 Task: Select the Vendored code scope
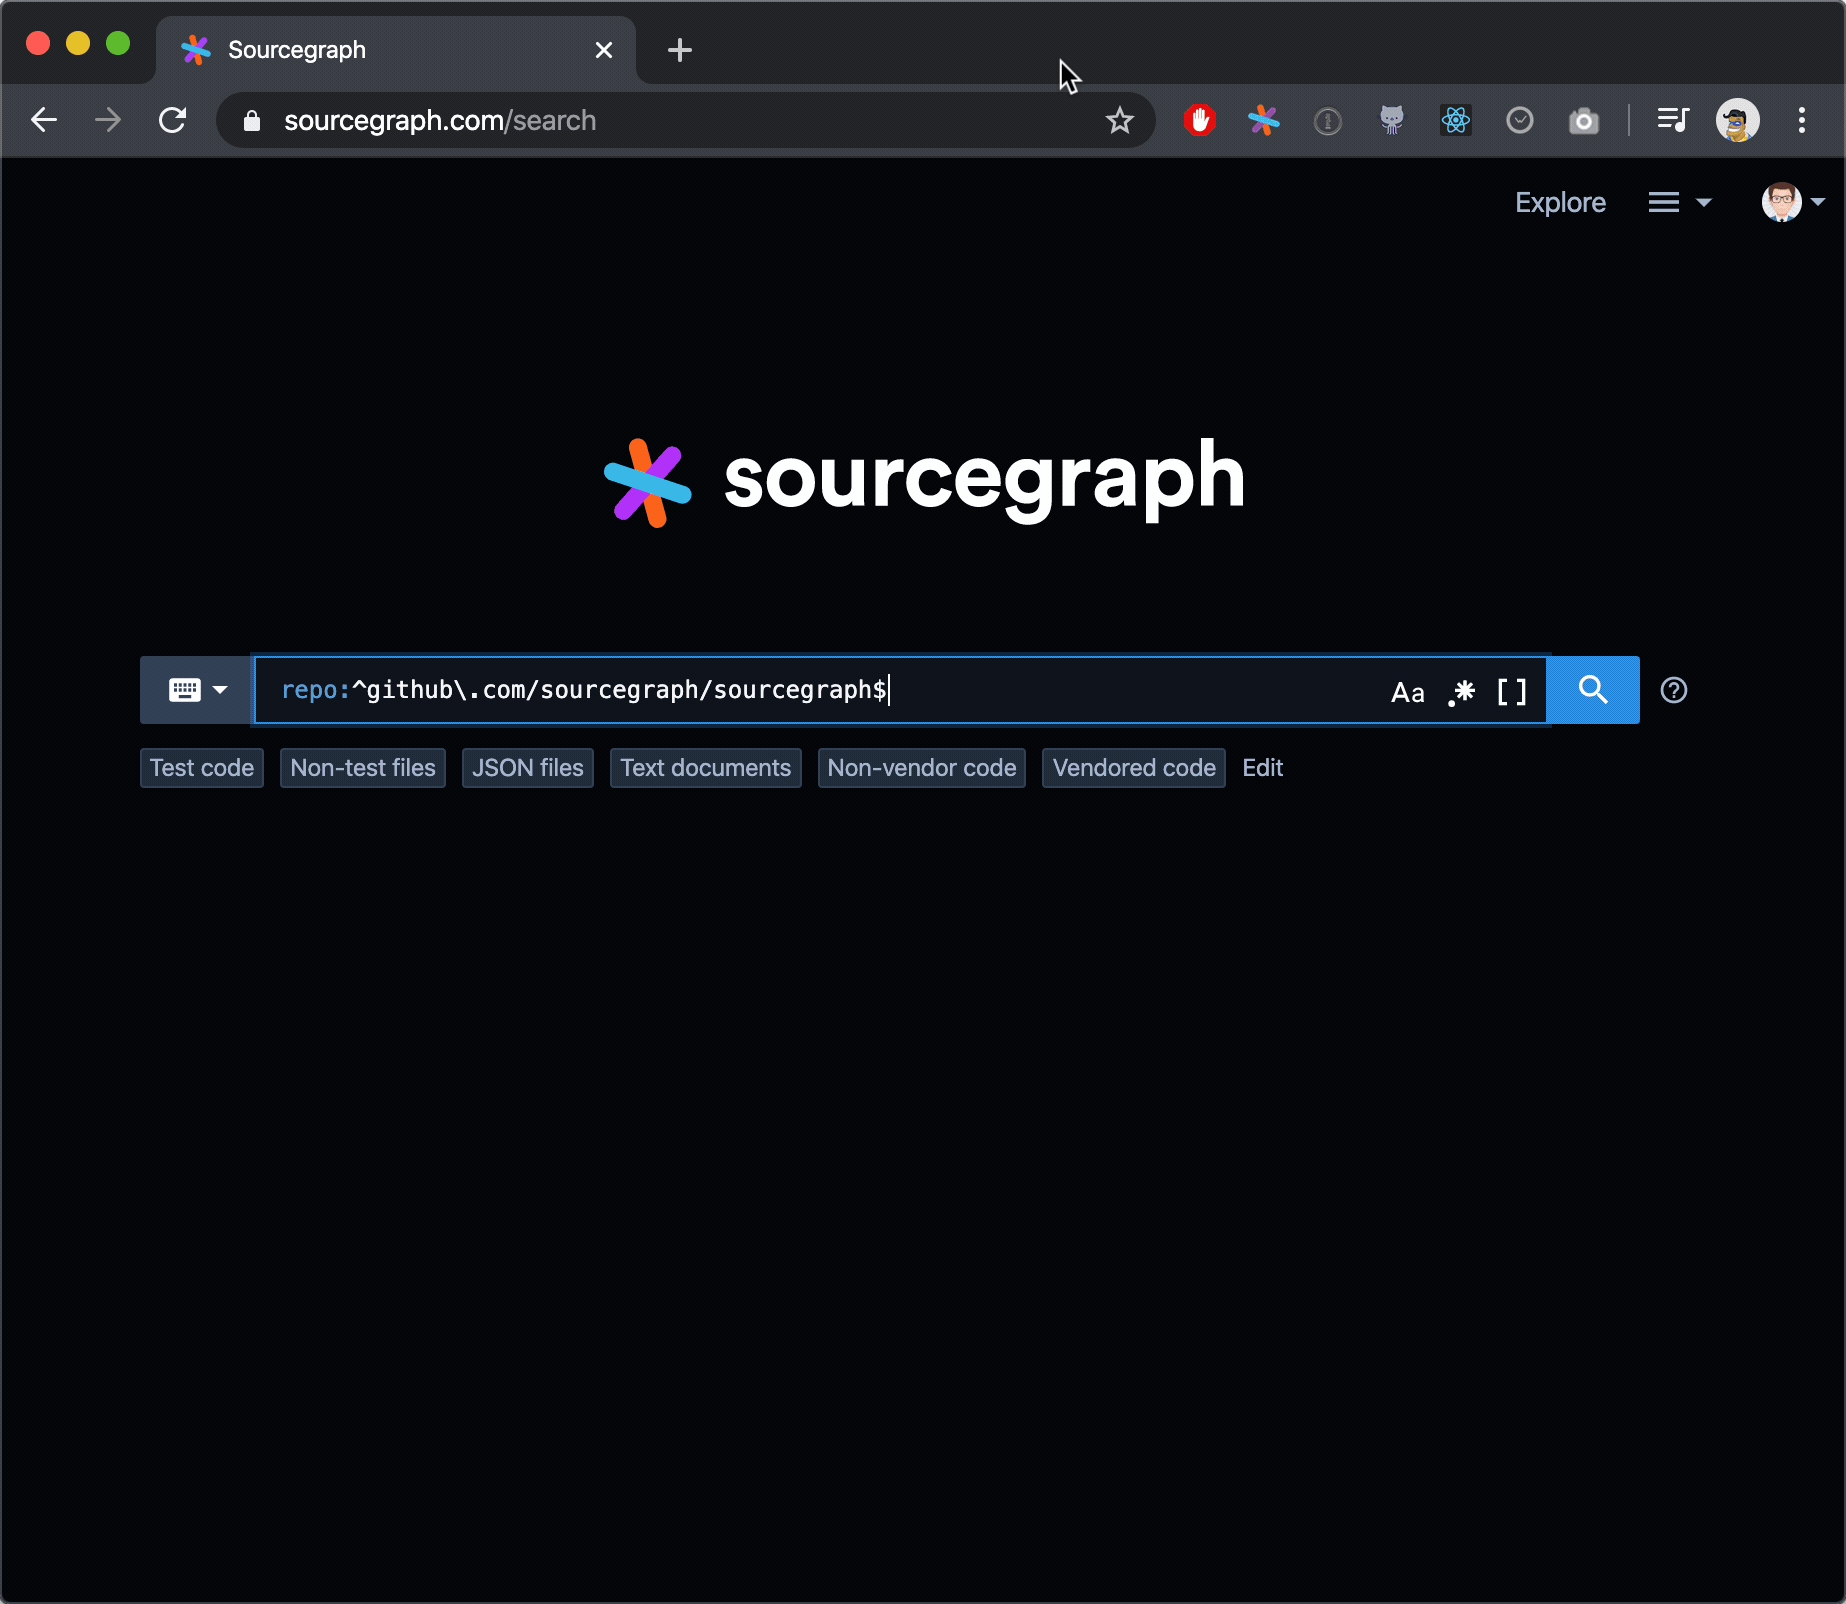(x=1134, y=768)
